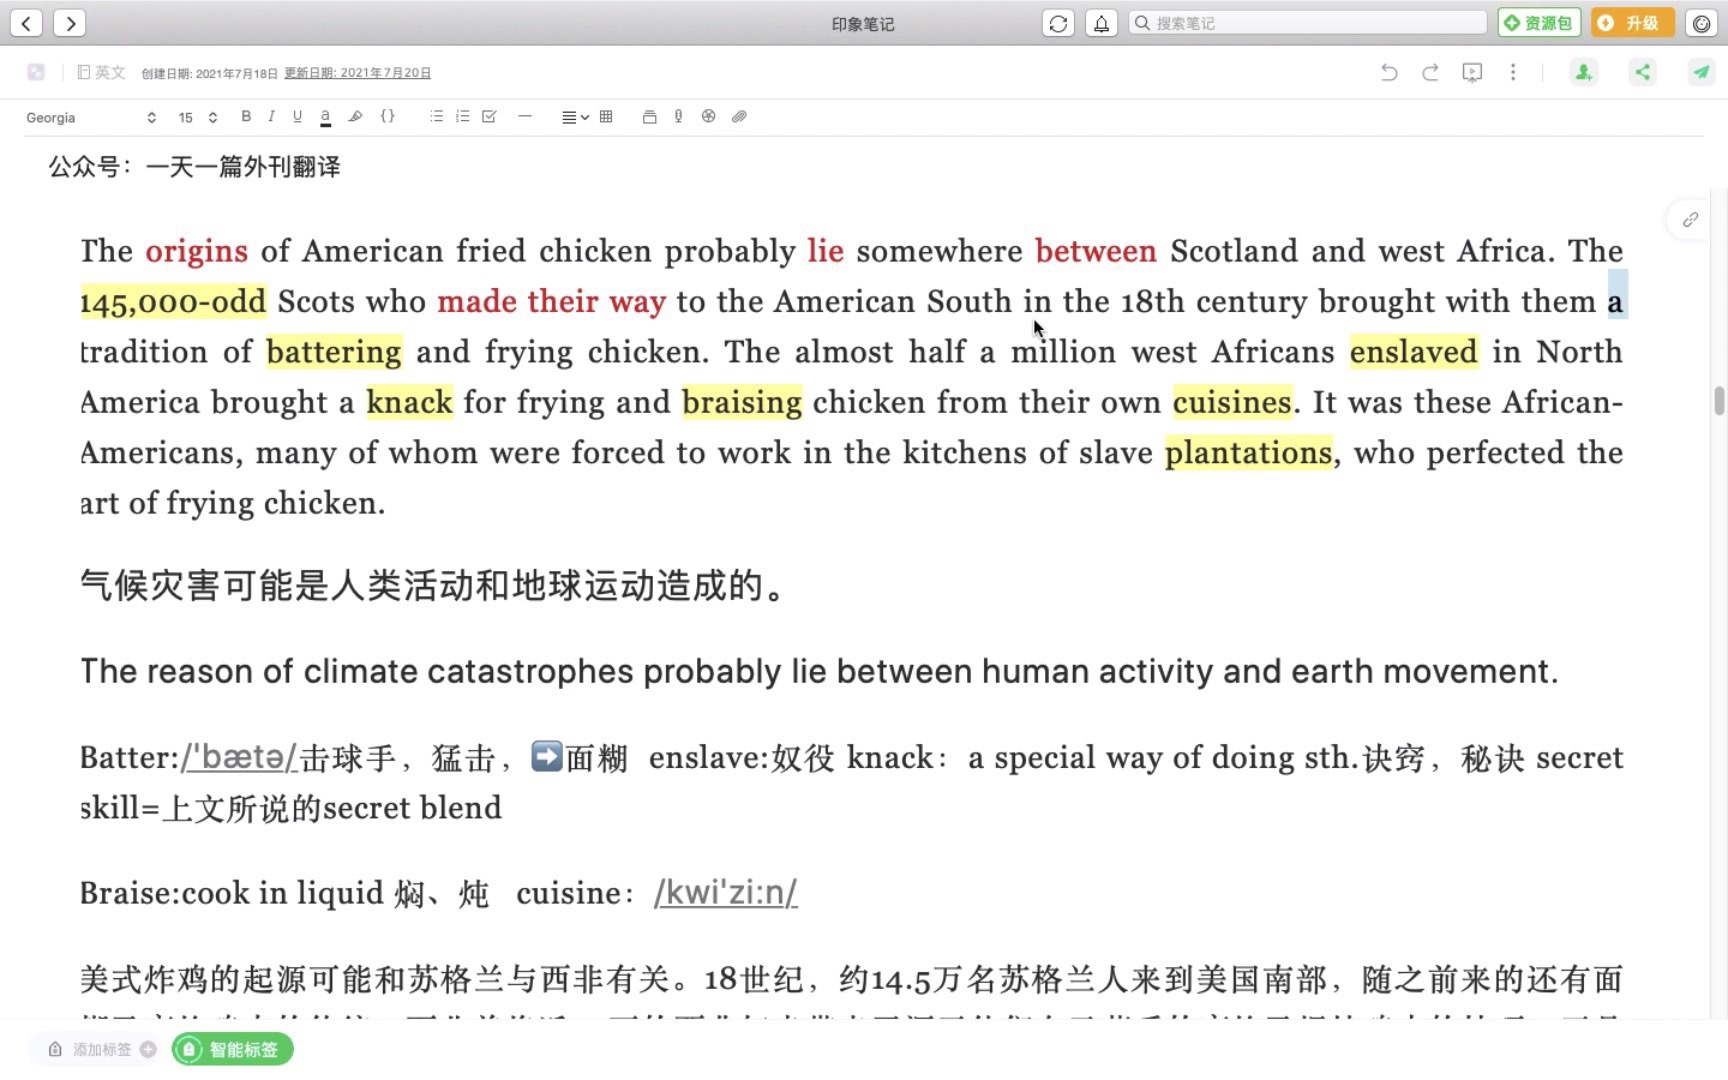Click the circular insert icon beside microphone
Image resolution: width=1728 pixels, height=1080 pixels.
click(x=708, y=116)
